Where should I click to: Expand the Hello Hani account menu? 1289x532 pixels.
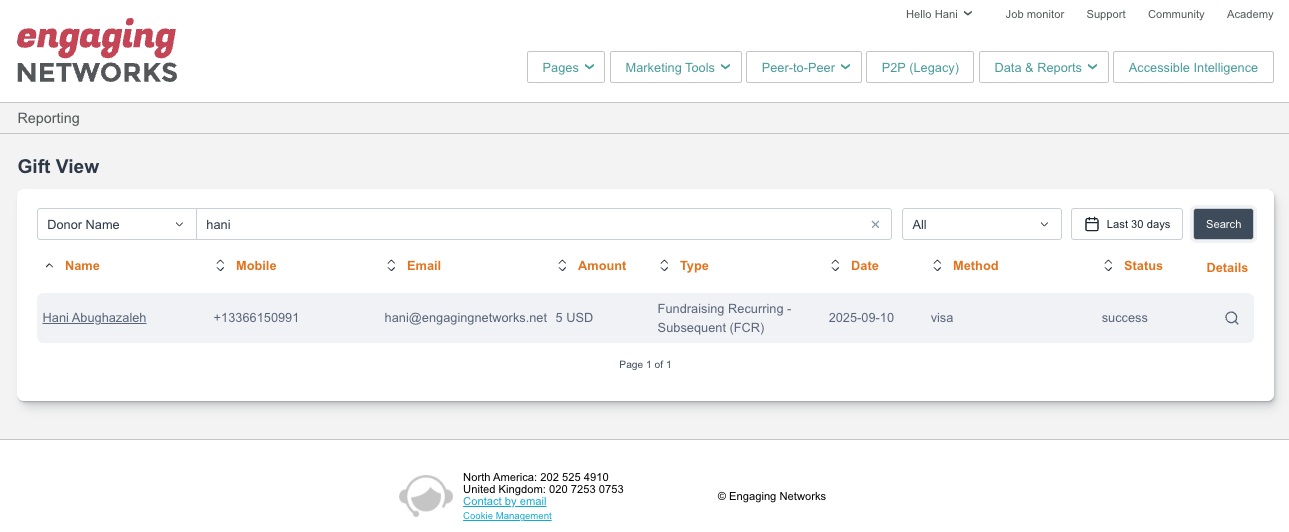(x=938, y=14)
